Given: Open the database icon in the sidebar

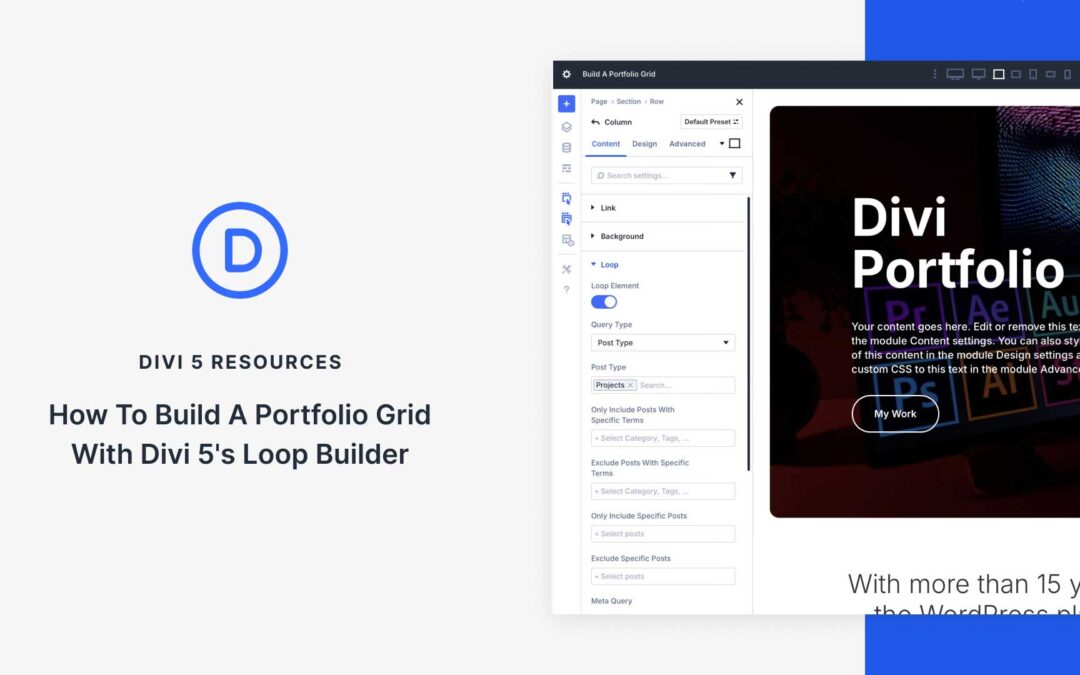Looking at the screenshot, I should pyautogui.click(x=566, y=148).
